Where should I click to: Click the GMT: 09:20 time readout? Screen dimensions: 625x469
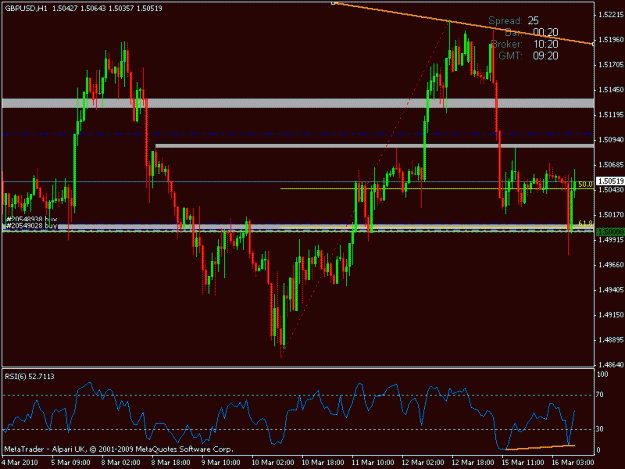[528, 56]
